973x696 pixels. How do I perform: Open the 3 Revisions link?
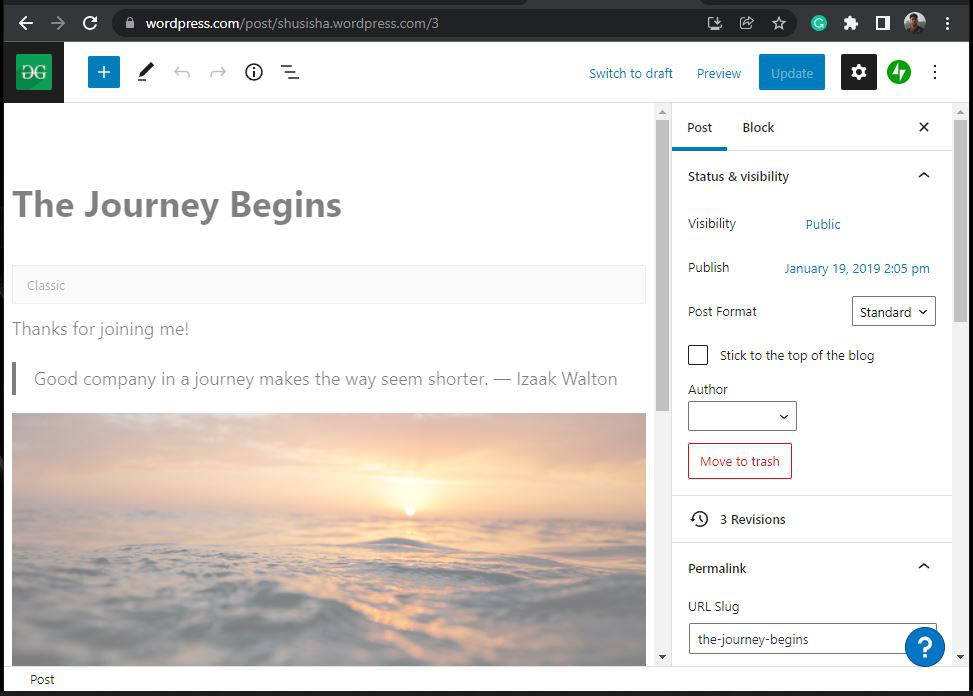tap(753, 519)
